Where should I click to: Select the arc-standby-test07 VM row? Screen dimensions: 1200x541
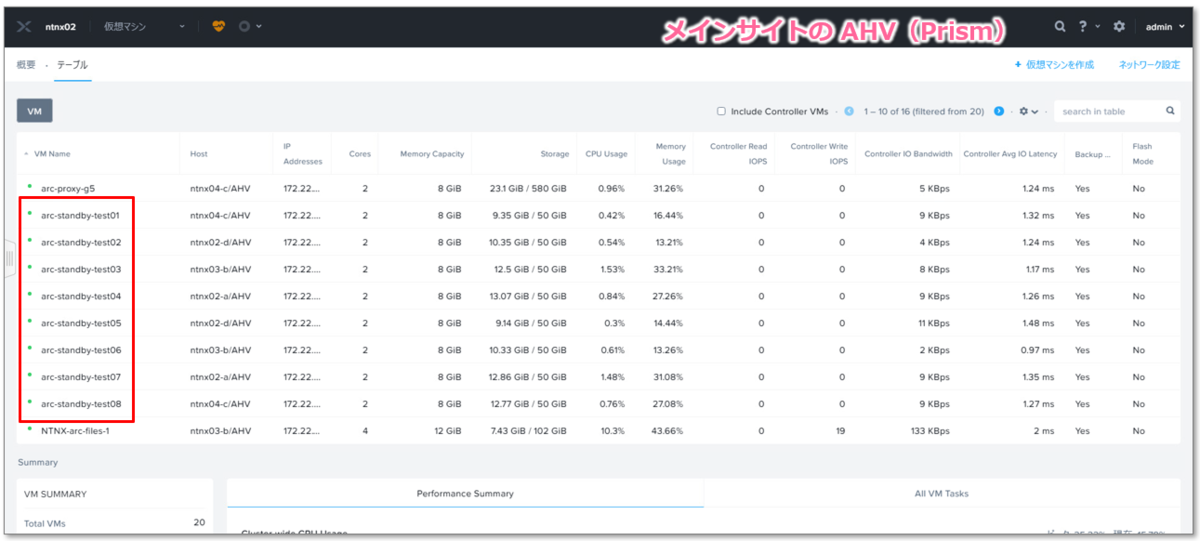(598, 377)
